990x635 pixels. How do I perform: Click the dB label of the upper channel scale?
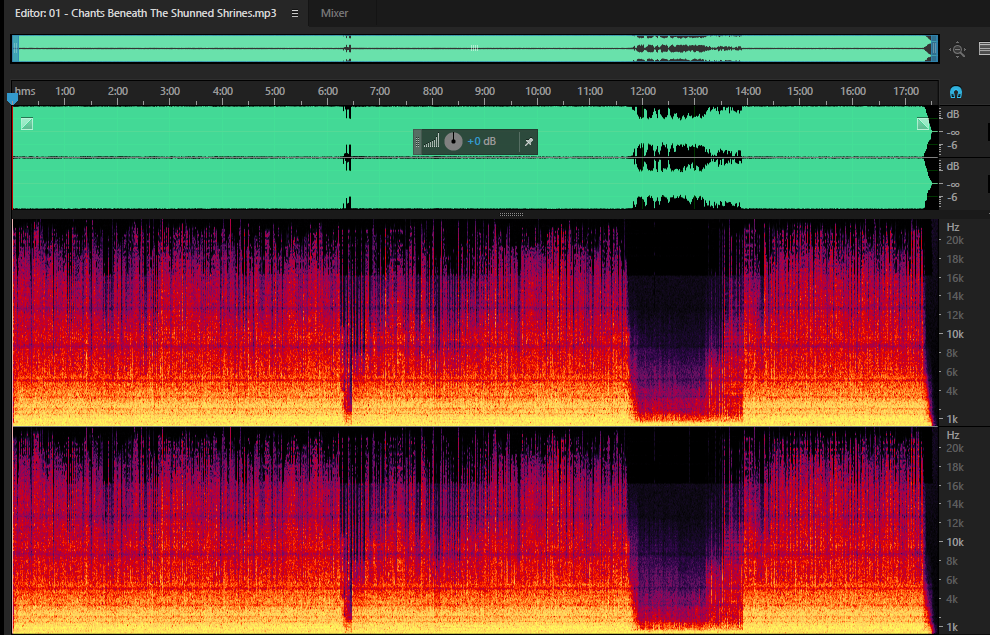click(953, 114)
